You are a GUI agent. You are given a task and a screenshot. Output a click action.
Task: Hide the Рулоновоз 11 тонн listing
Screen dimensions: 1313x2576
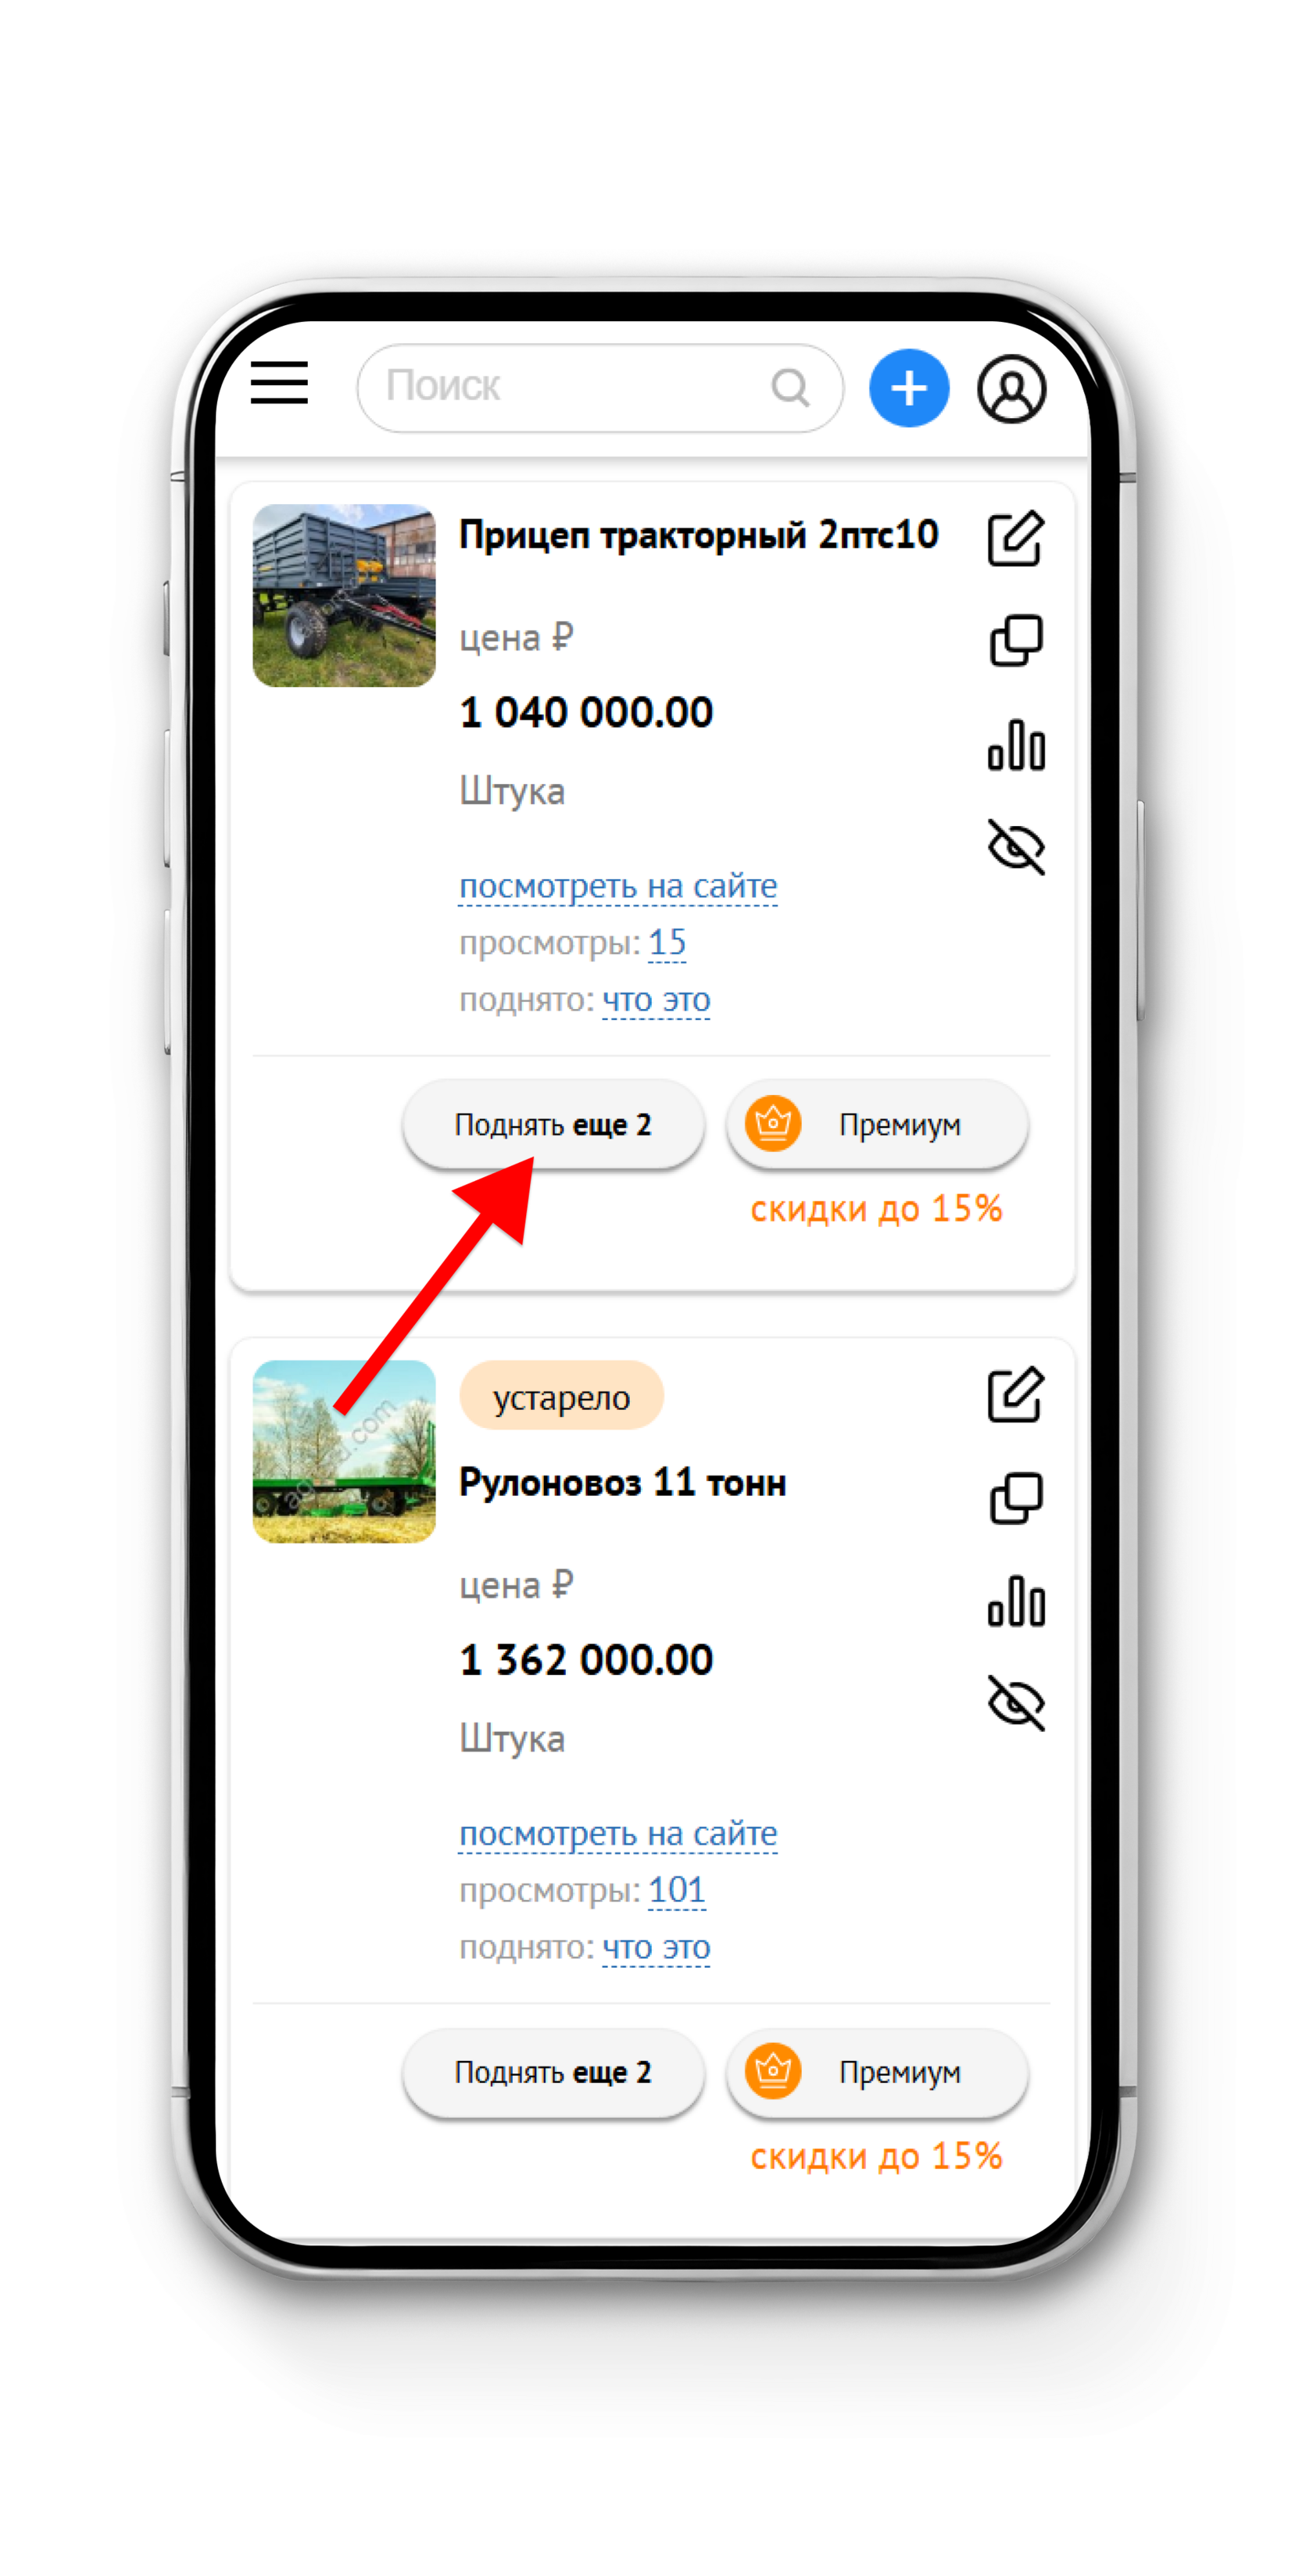[x=1016, y=1703]
